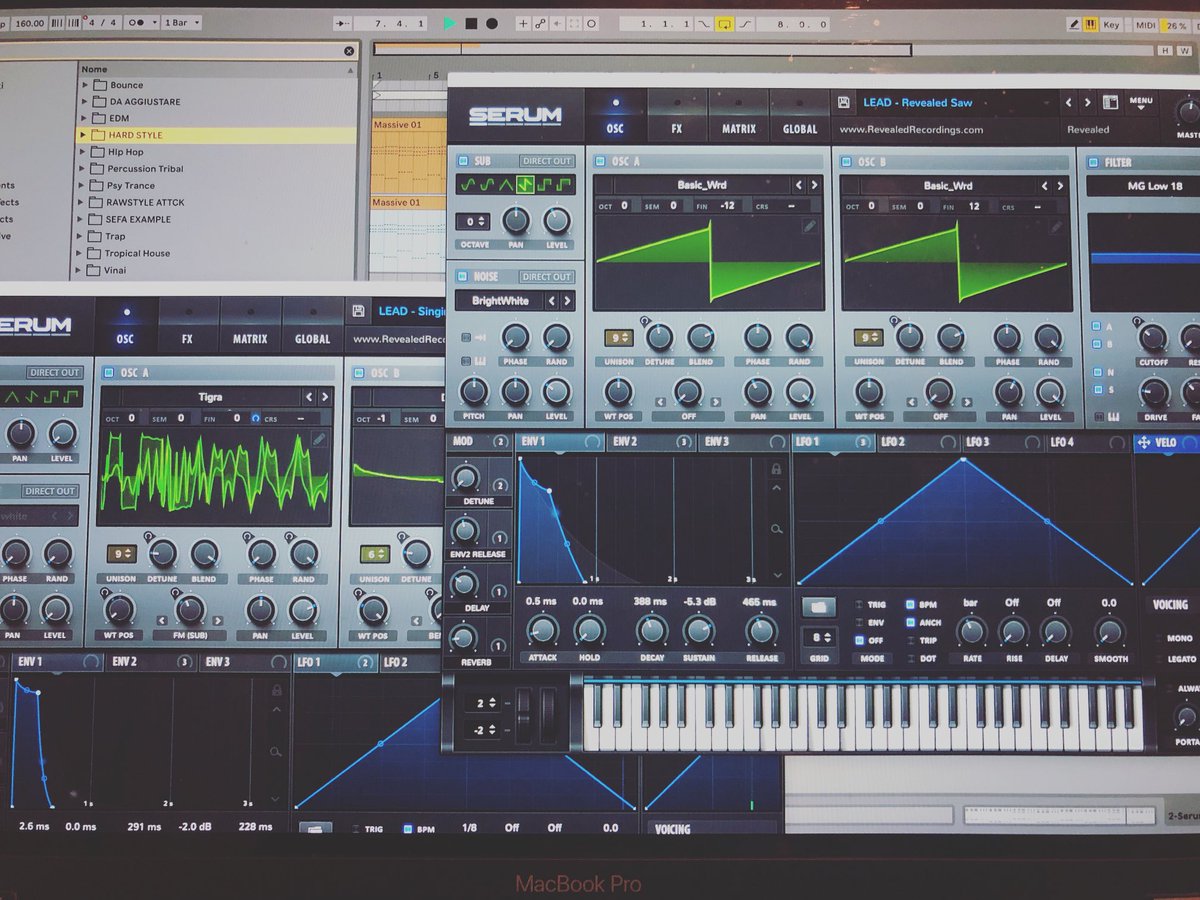This screenshot has height=900, width=1200.
Task: Click the SUB DIRECT OUT button
Action: pos(547,161)
